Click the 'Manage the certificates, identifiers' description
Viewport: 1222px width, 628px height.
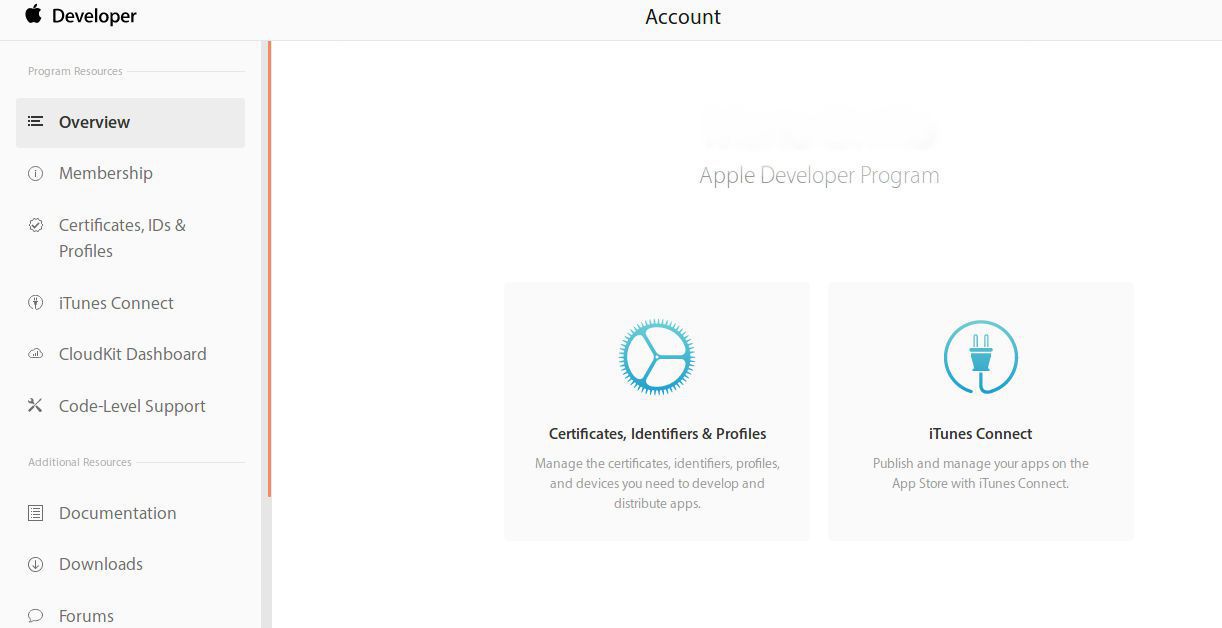(x=657, y=483)
